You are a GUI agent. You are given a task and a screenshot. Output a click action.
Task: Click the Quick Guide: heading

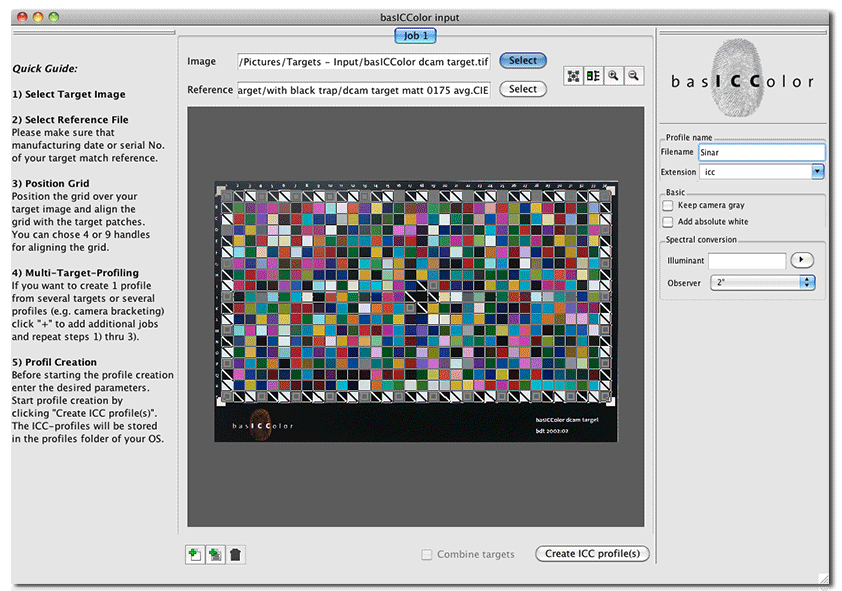(x=45, y=69)
